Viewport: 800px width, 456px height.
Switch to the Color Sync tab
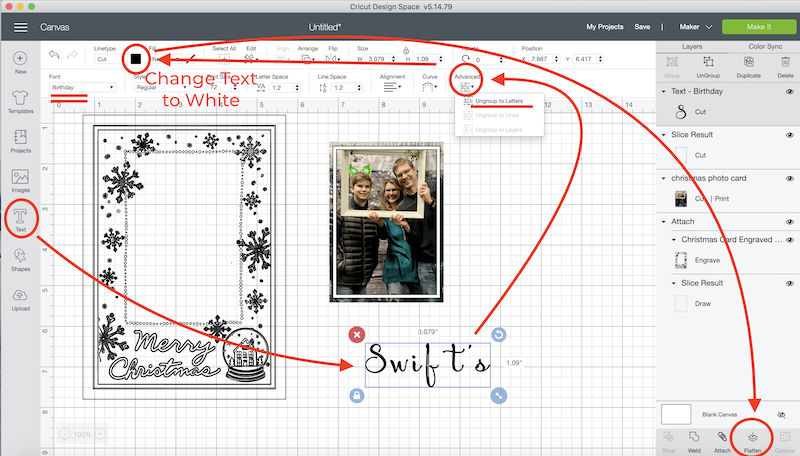coord(765,46)
